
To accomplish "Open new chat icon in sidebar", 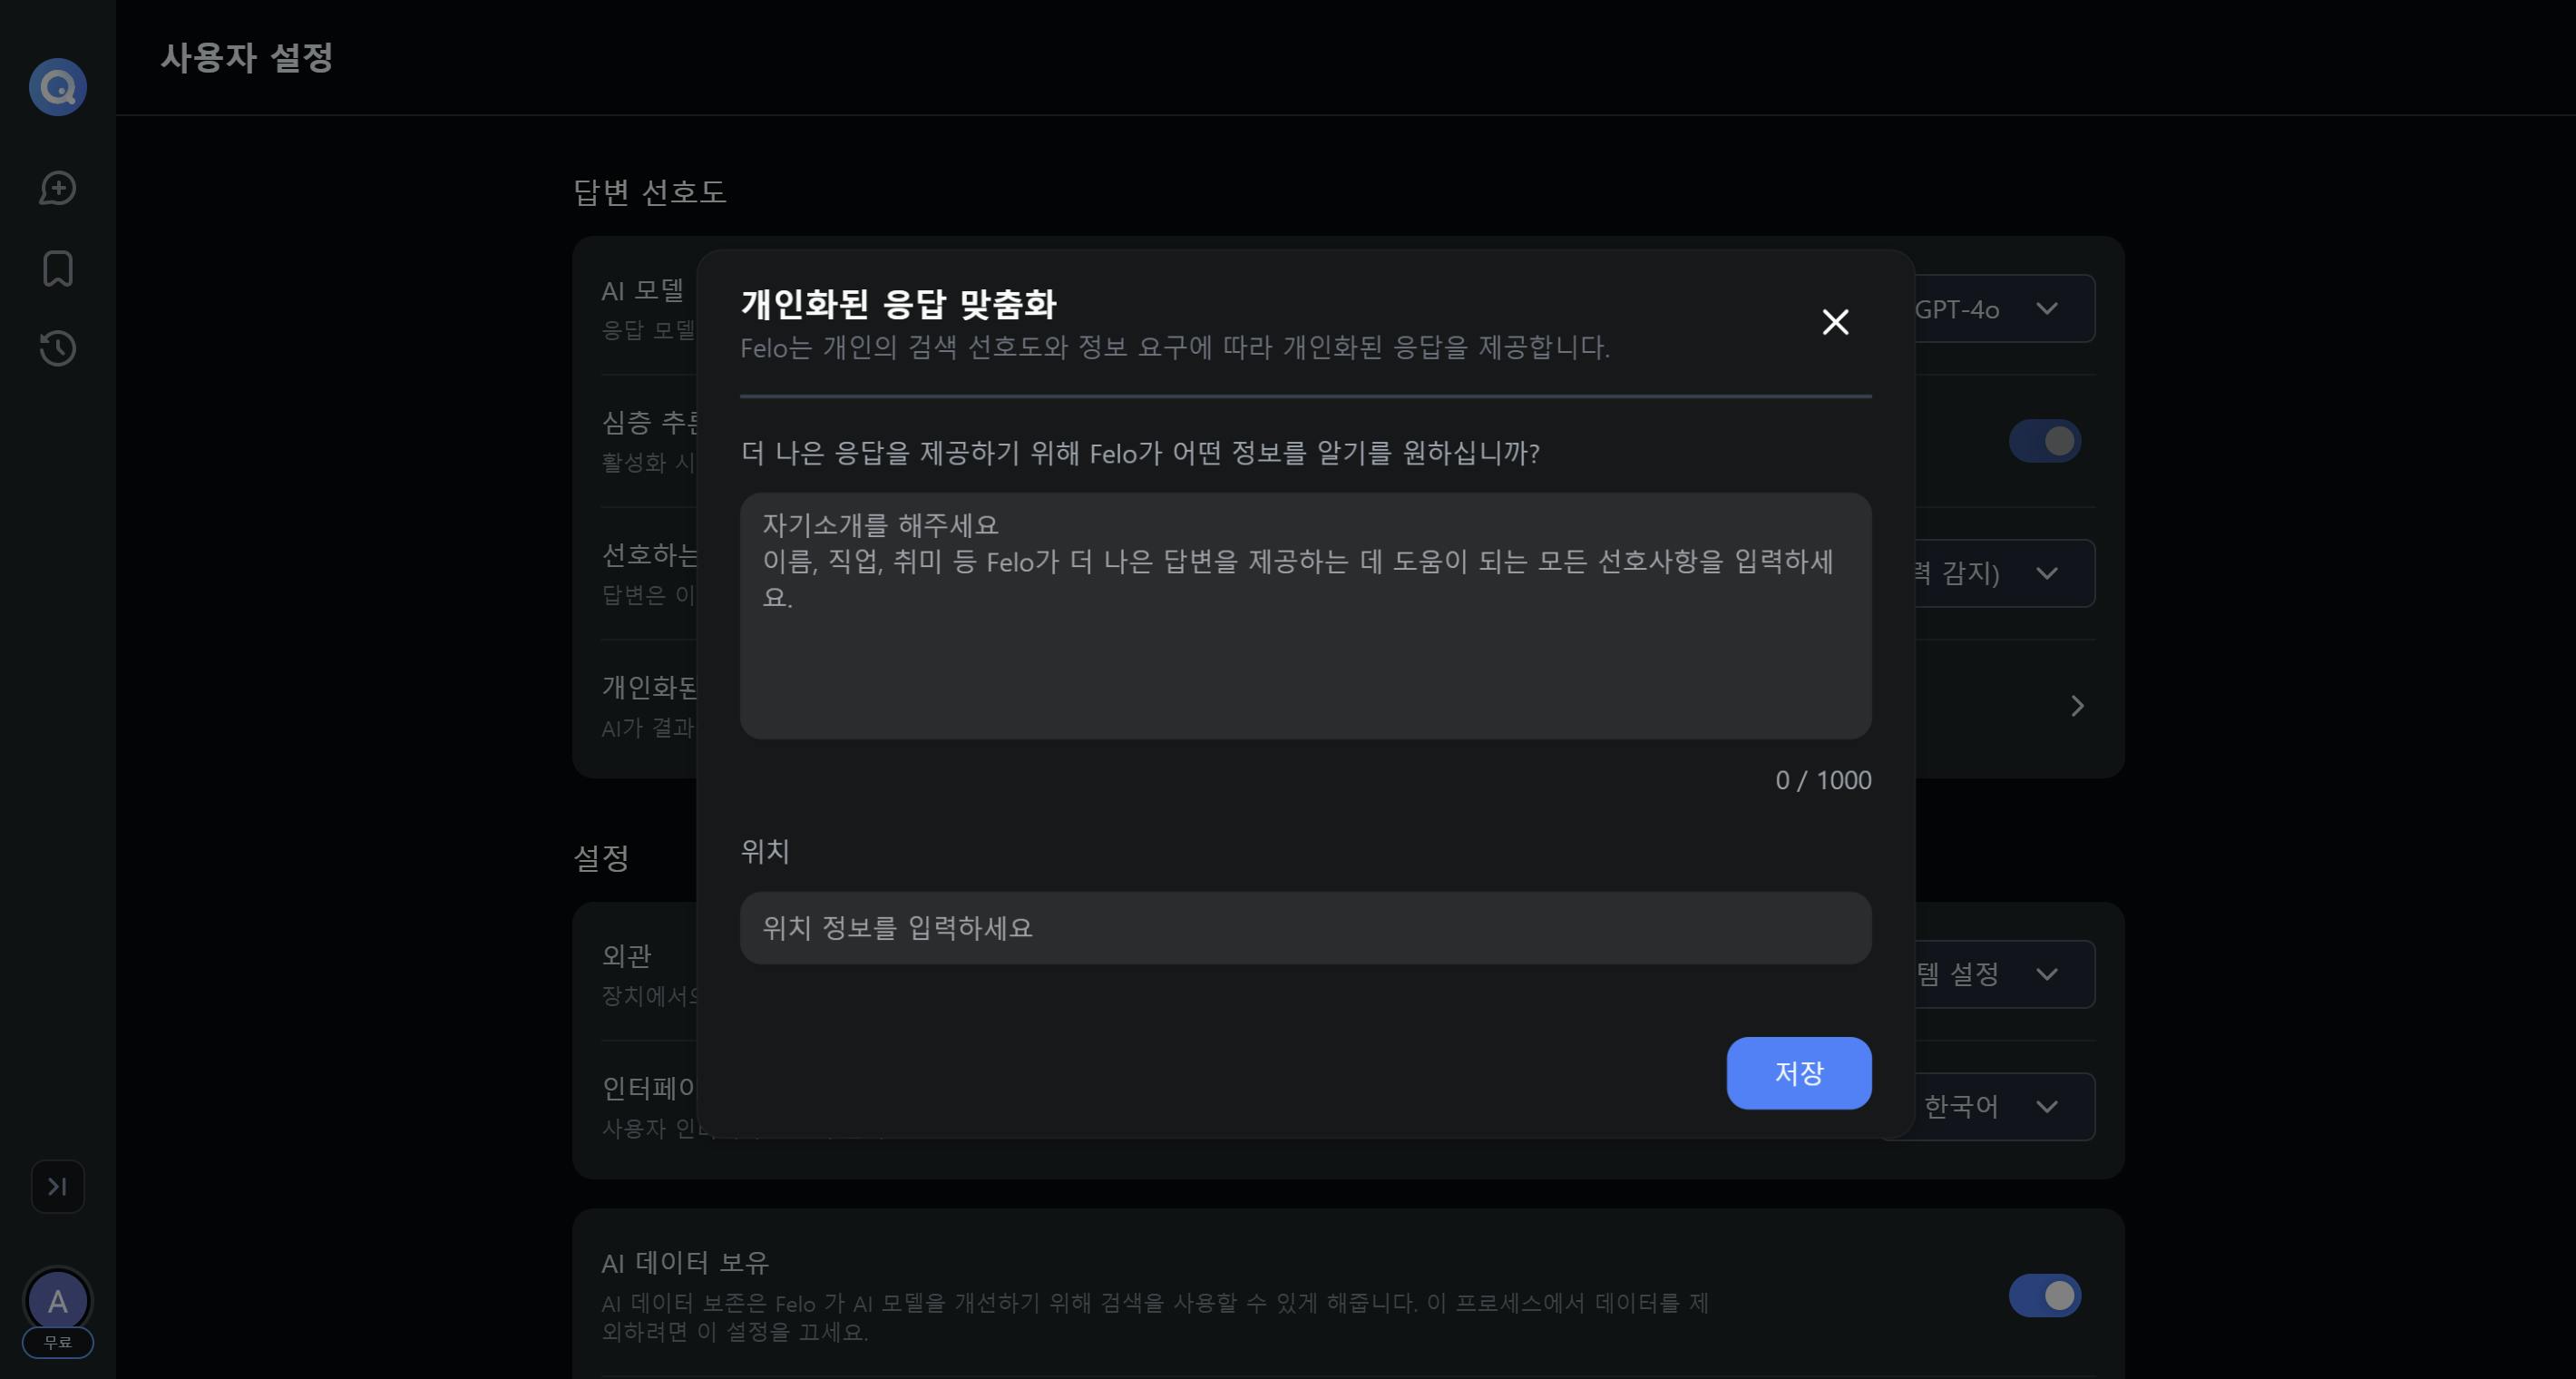I will pos(58,188).
